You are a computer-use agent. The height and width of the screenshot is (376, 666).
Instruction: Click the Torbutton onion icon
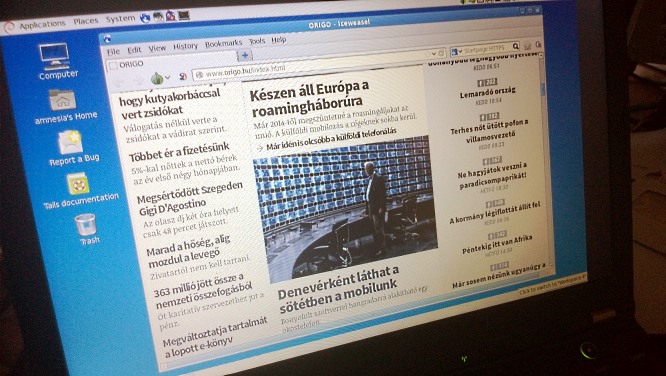[x=157, y=78]
